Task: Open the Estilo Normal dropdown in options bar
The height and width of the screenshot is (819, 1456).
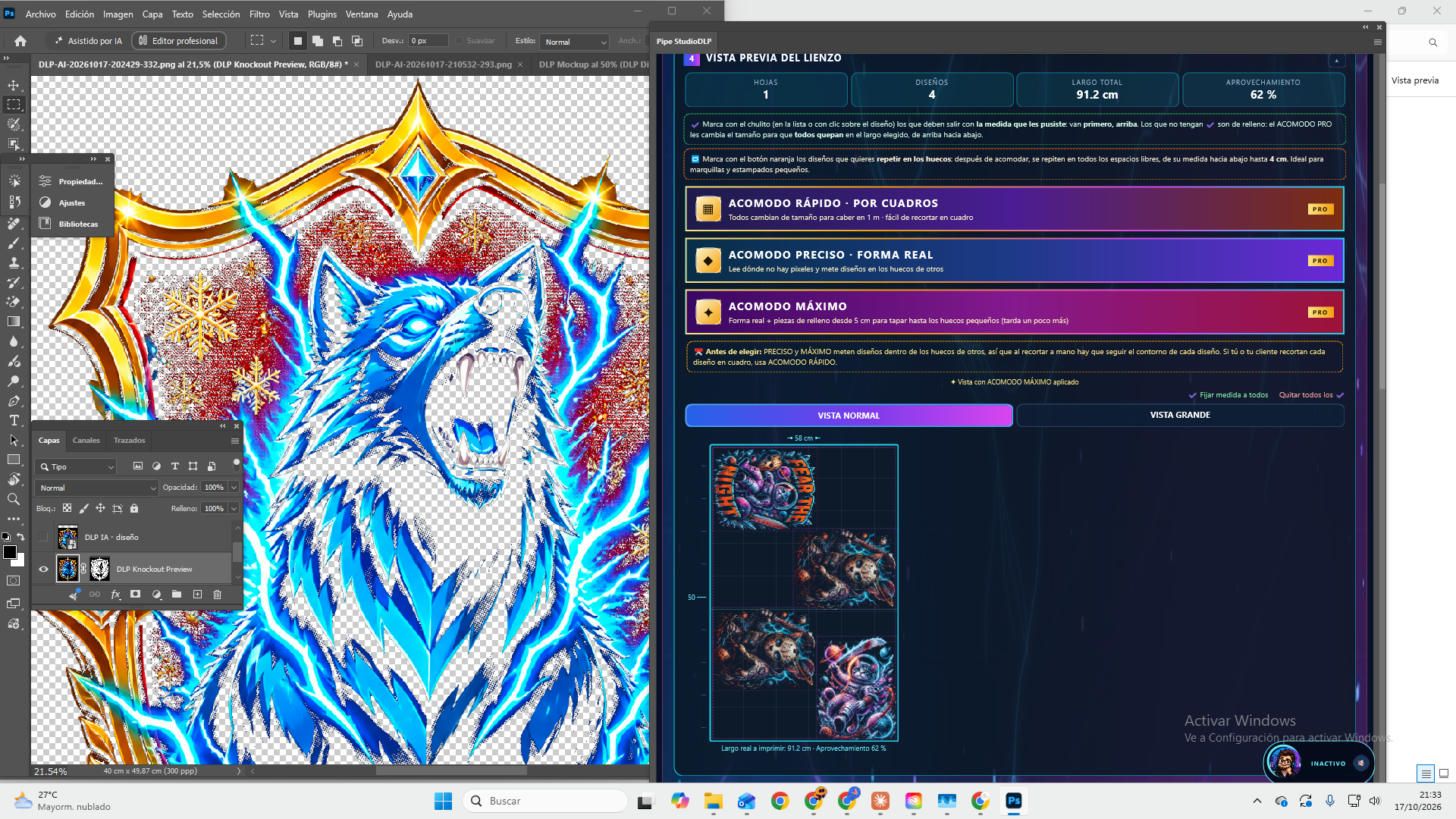Action: point(574,41)
